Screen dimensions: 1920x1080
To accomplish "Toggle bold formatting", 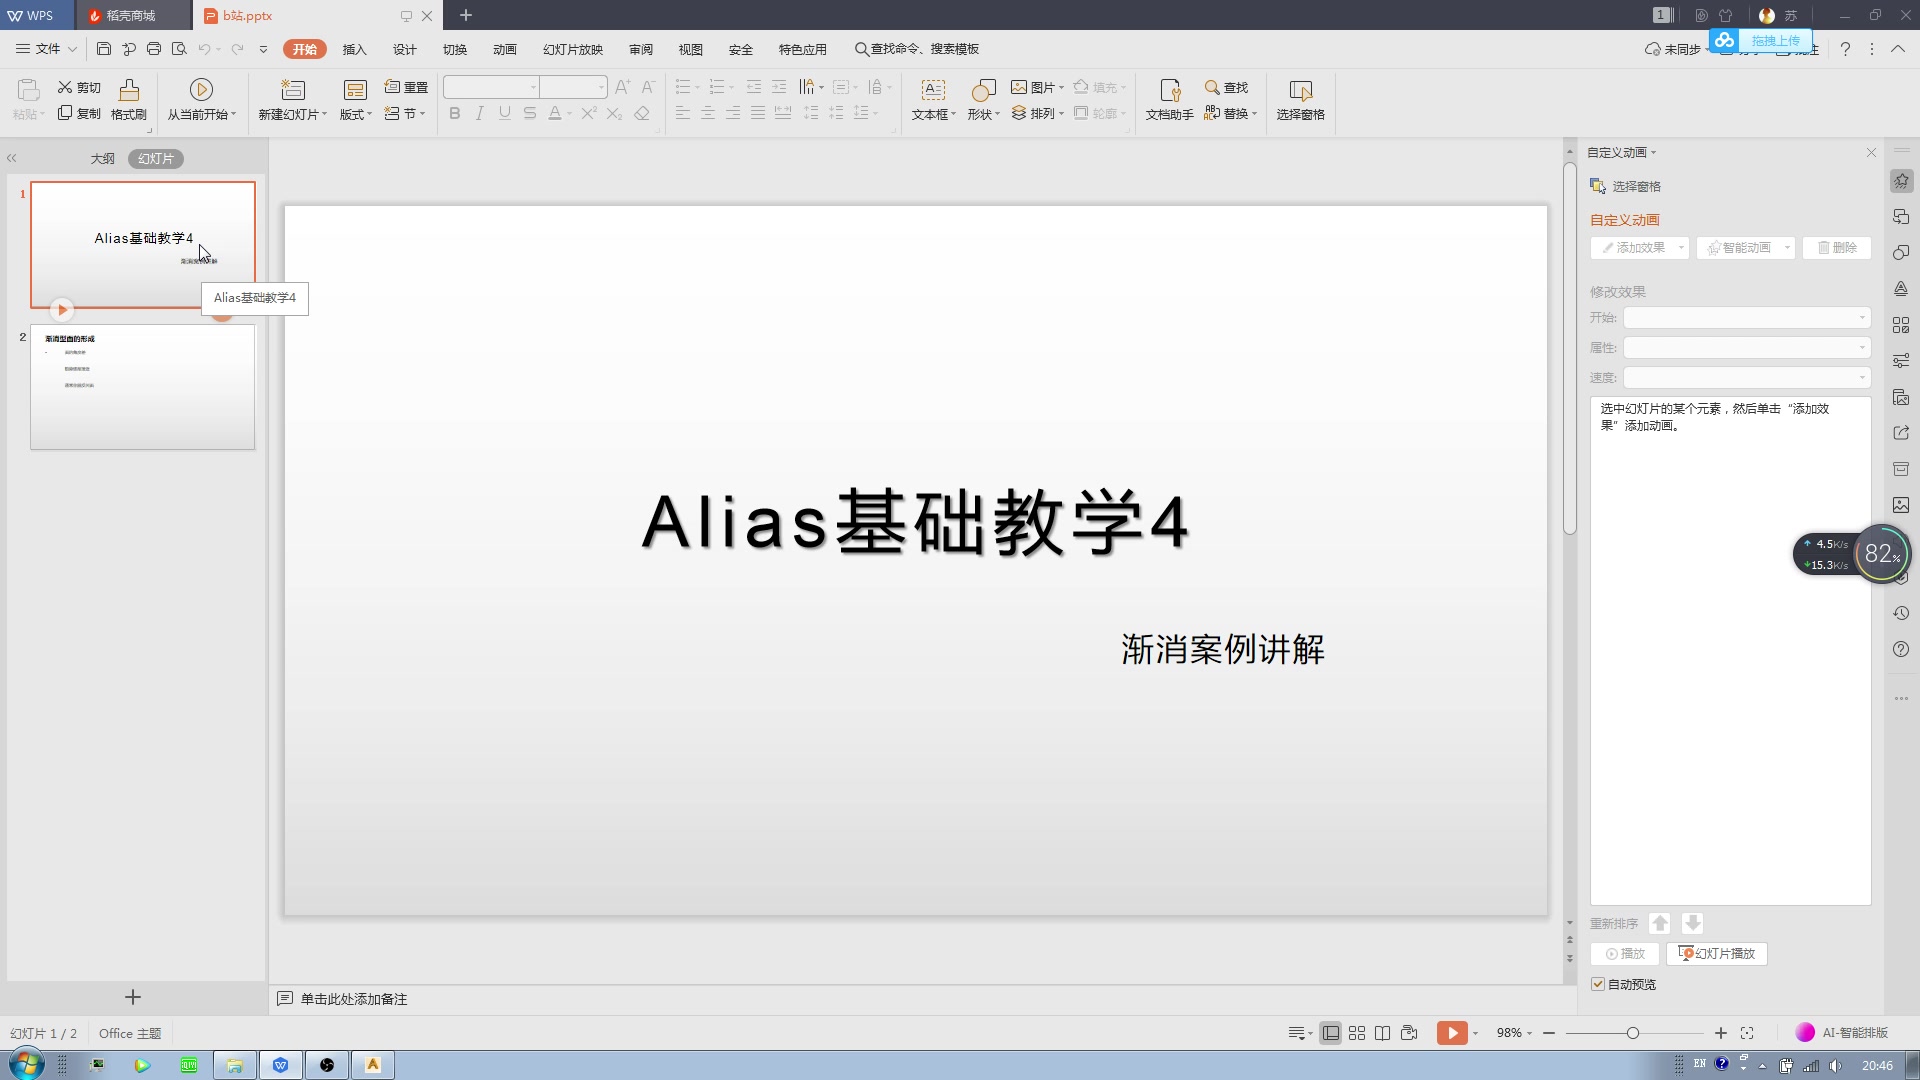I will [x=454, y=113].
